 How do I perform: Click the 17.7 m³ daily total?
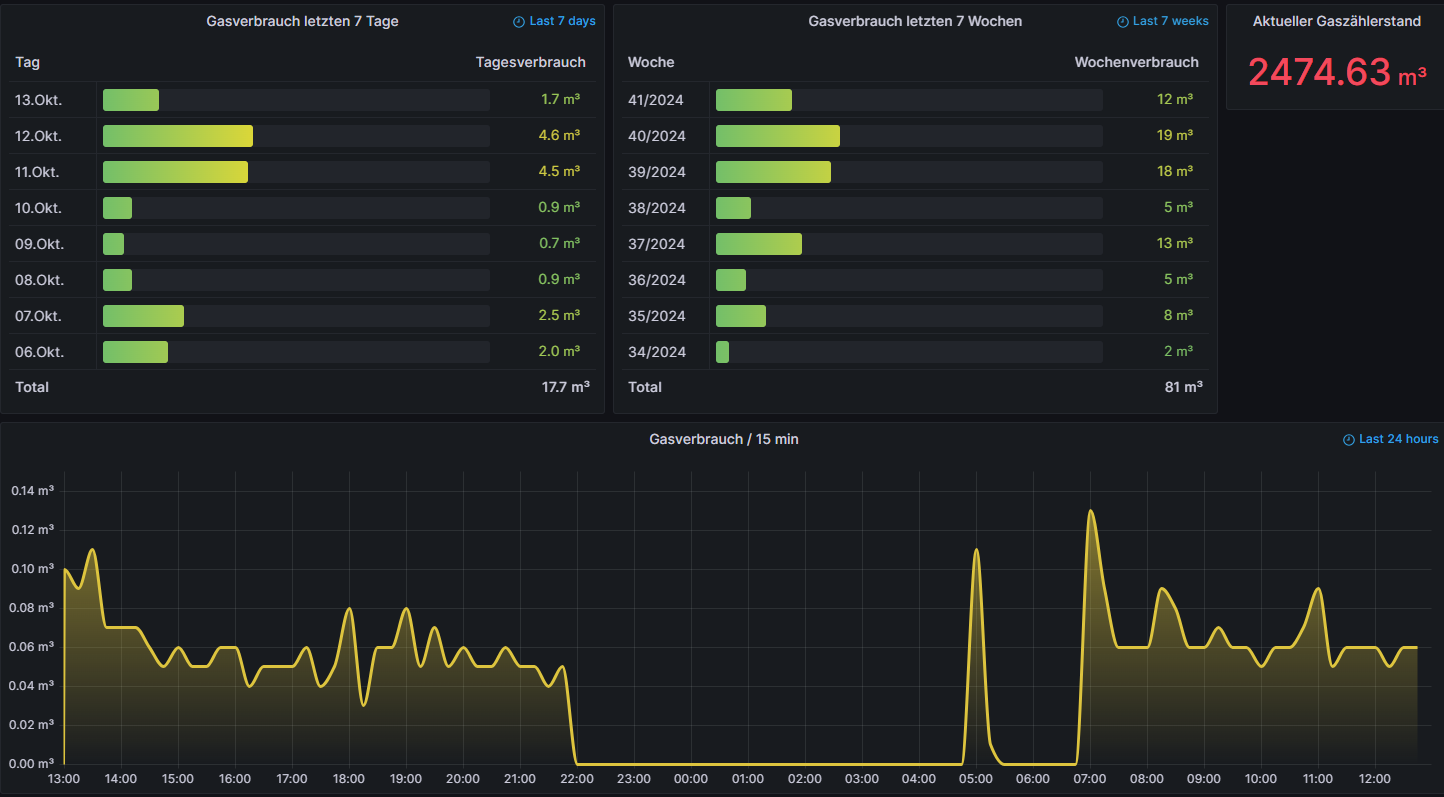(565, 387)
